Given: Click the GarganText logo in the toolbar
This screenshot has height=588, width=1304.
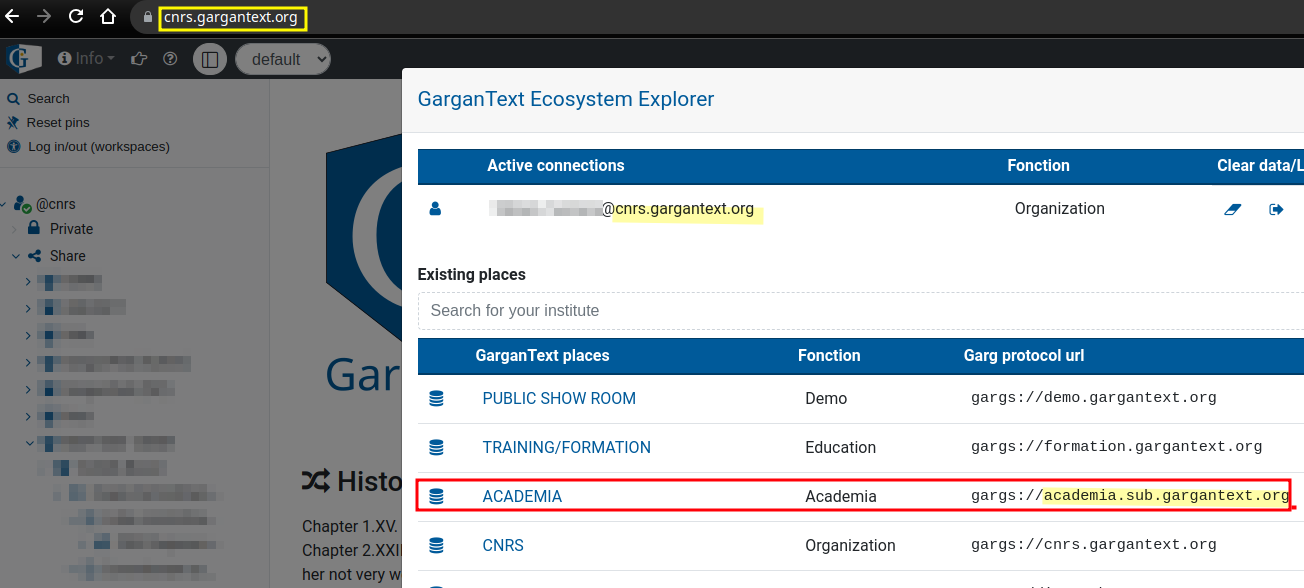Looking at the screenshot, I should pyautogui.click(x=22, y=58).
